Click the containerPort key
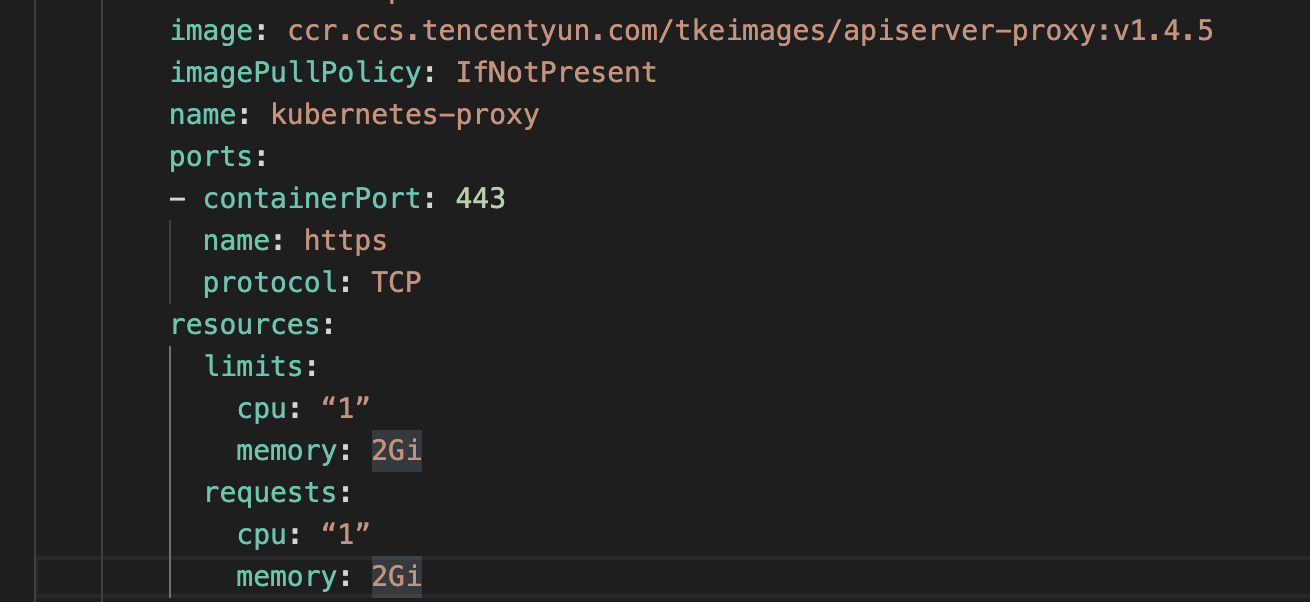This screenshot has height=602, width=1310. pos(311,199)
